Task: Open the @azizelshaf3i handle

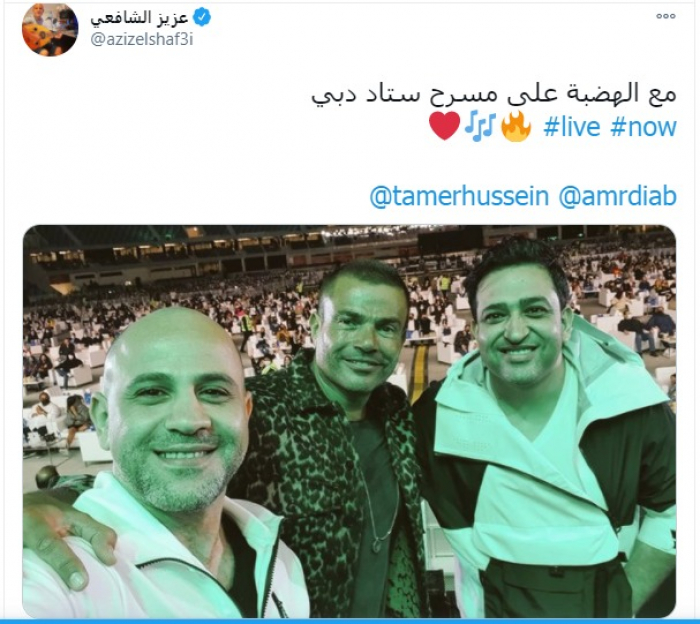Action: (x=142, y=40)
